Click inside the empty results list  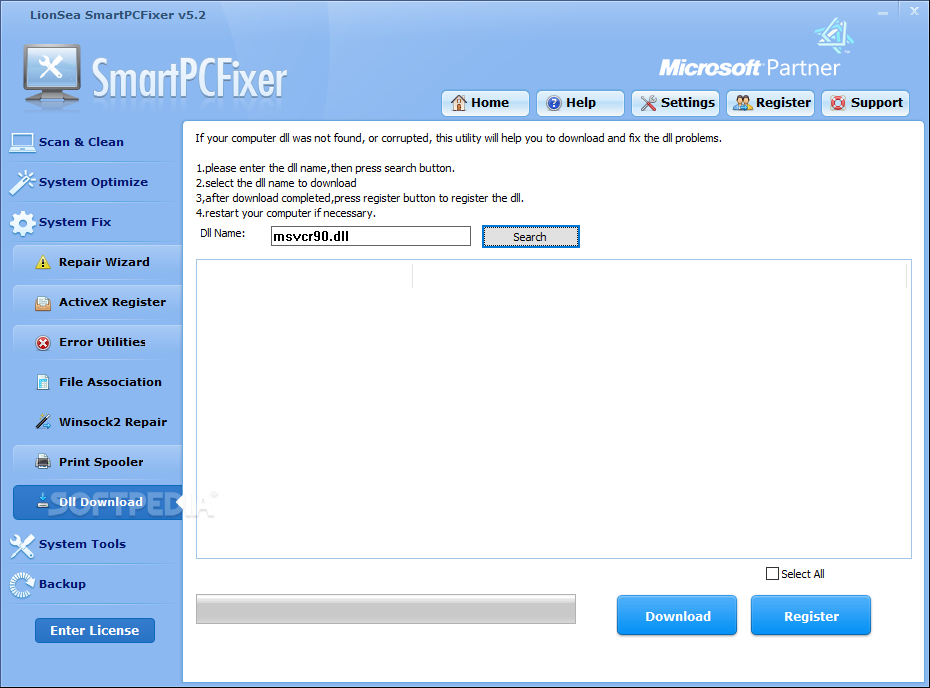point(553,409)
